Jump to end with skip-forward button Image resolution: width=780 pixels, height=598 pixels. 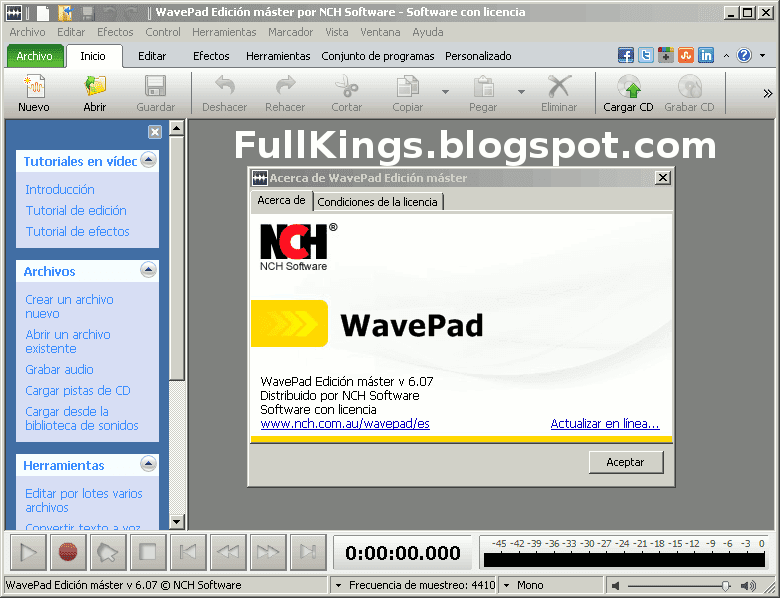[308, 552]
